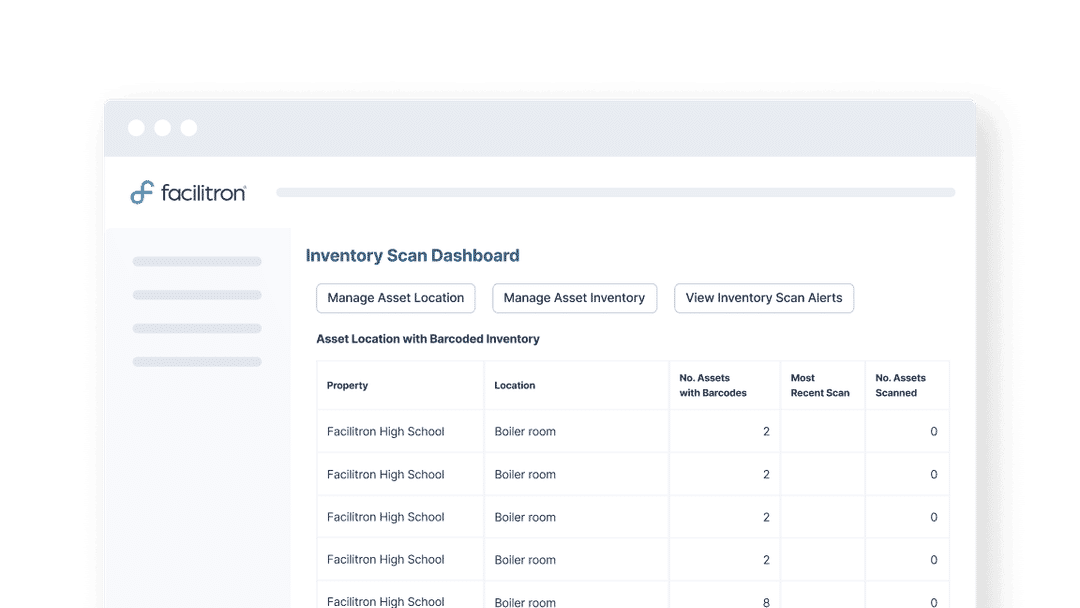This screenshot has height=608, width=1080.
Task: Click the Facilitron wordmark text
Action: tap(203, 193)
